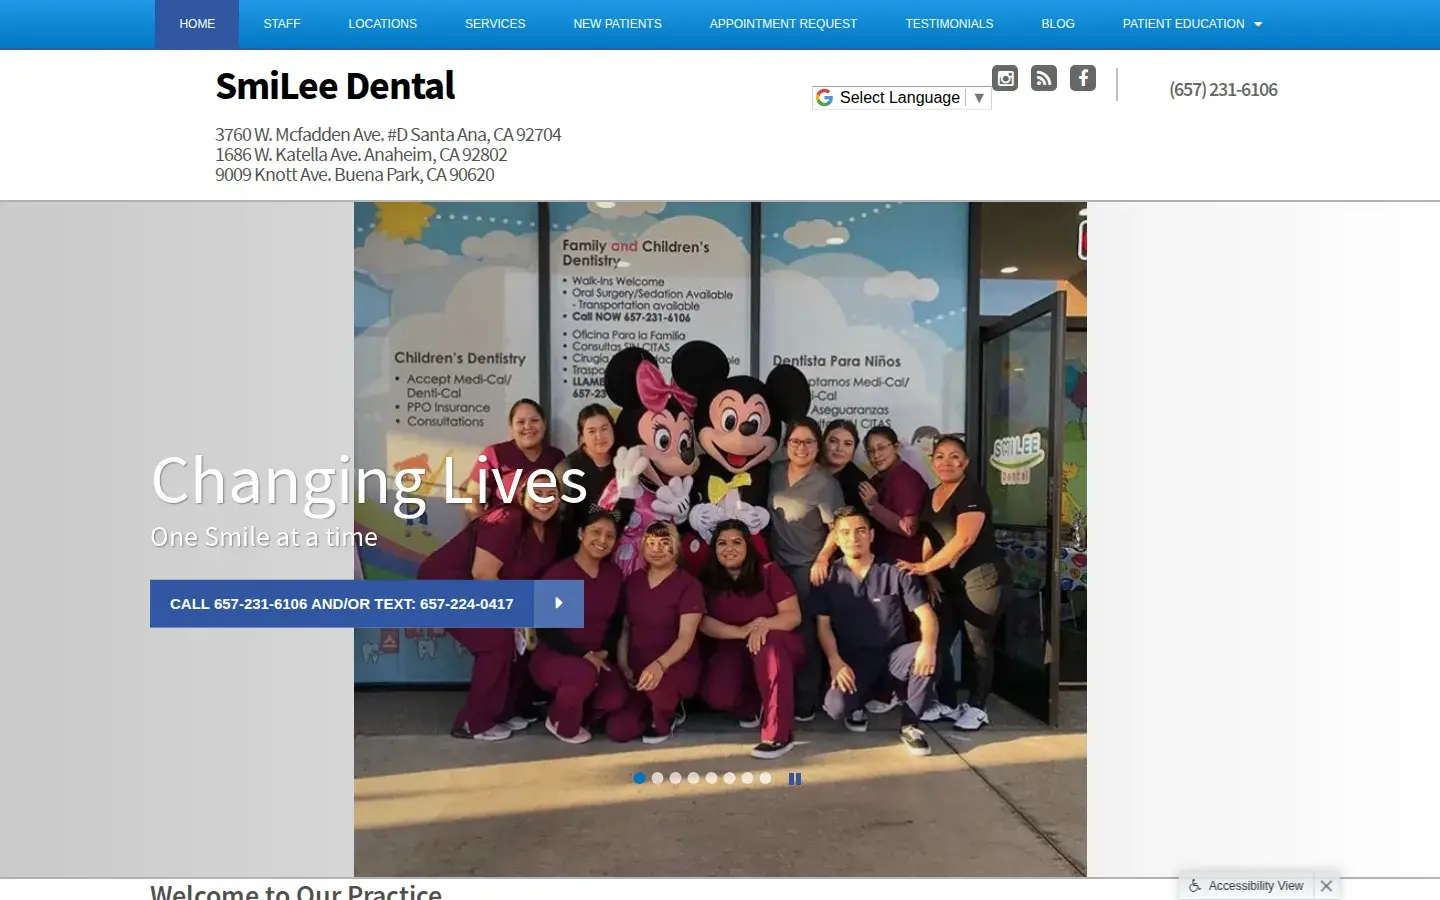Go to slide 2 dot
The height and width of the screenshot is (900, 1440).
pyautogui.click(x=657, y=778)
